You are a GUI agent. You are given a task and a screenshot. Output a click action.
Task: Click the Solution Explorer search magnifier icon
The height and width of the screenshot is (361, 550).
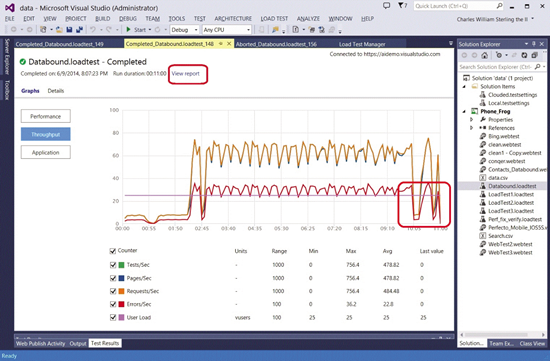click(x=538, y=67)
